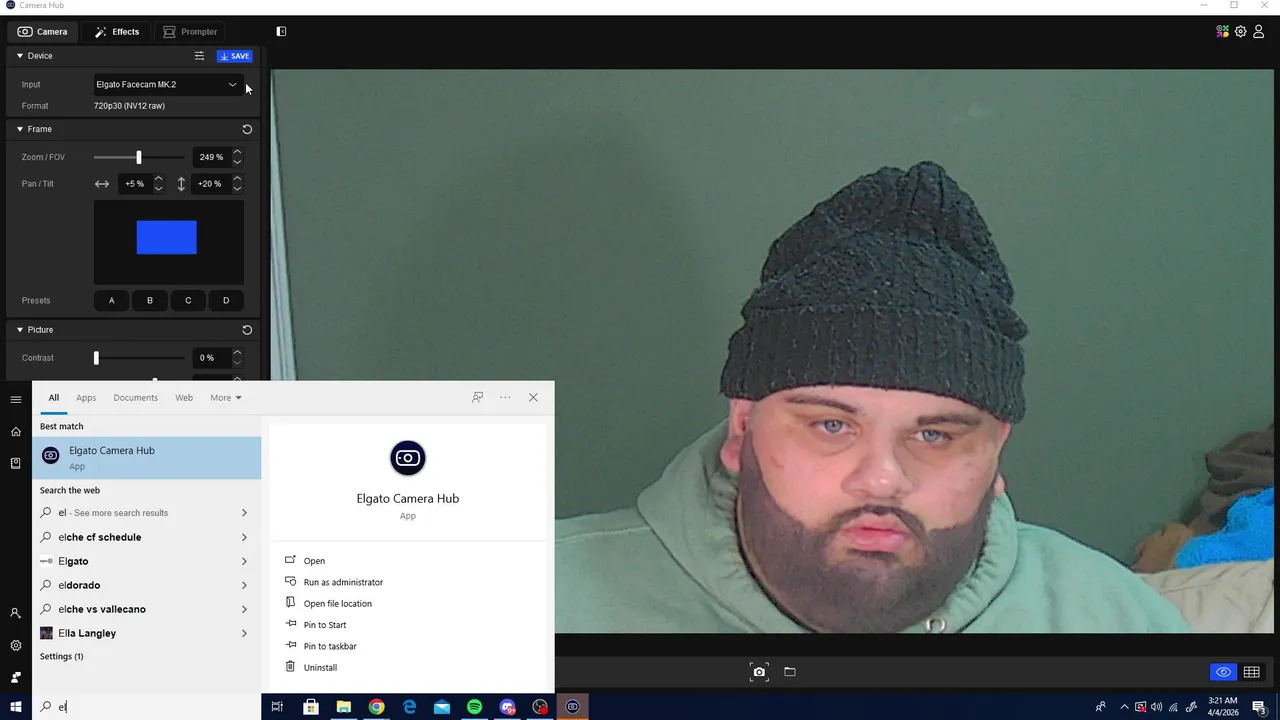Click the blue pan/tilt frame rectangle
Screen dimensions: 1280x720
[167, 237]
